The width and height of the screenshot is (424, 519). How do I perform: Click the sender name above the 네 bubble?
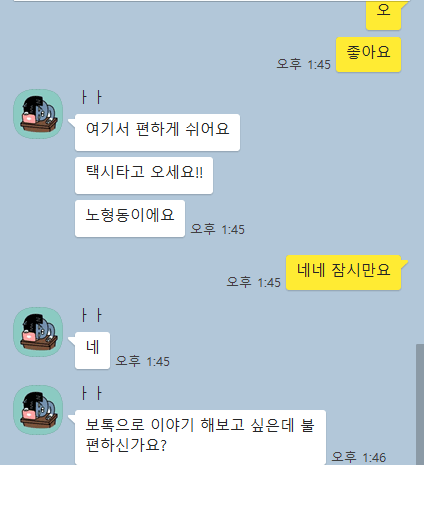coord(92,315)
